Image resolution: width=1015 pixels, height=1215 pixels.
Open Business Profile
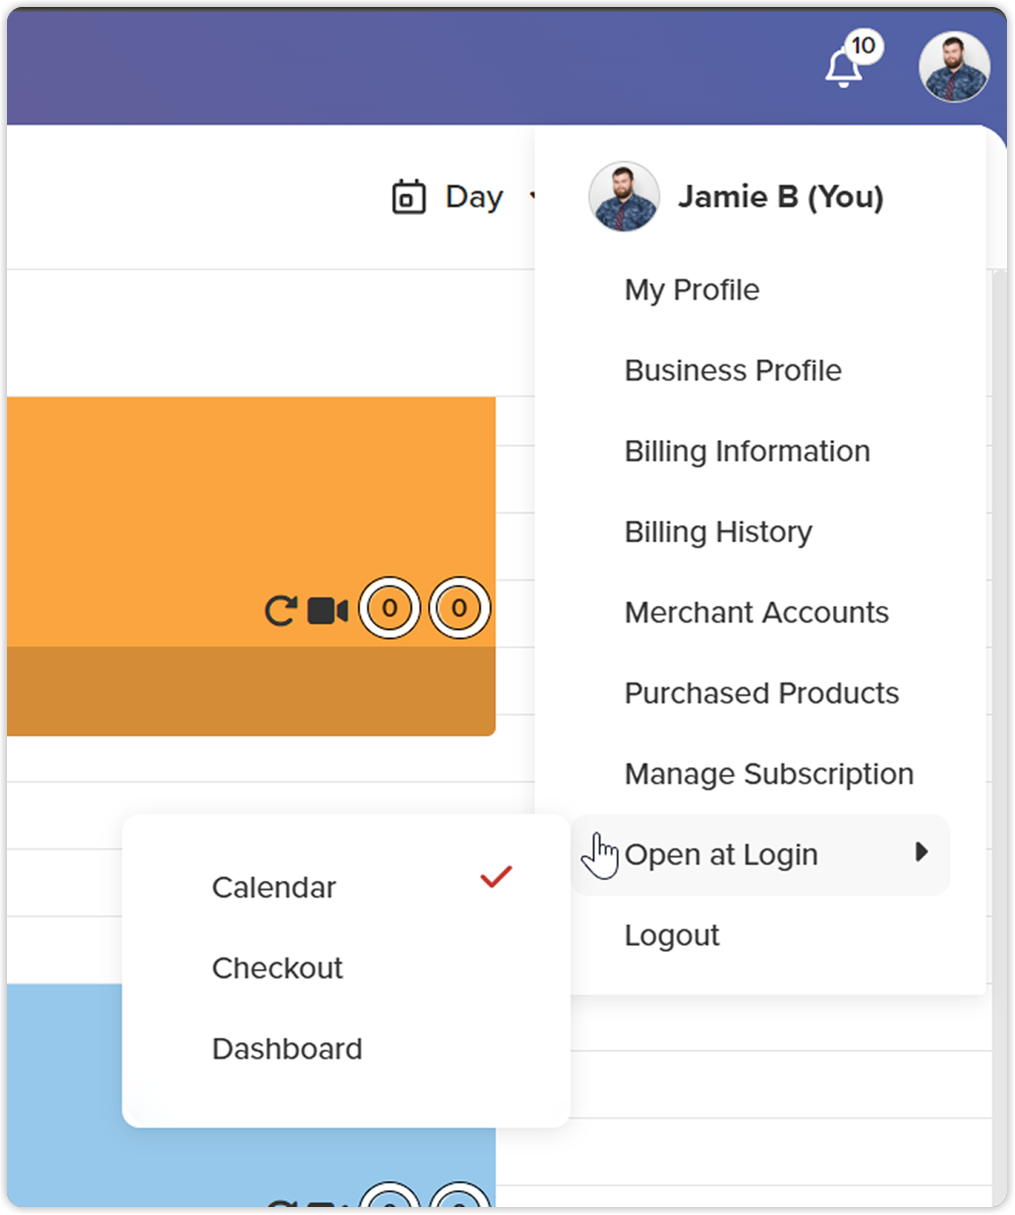[x=733, y=370]
